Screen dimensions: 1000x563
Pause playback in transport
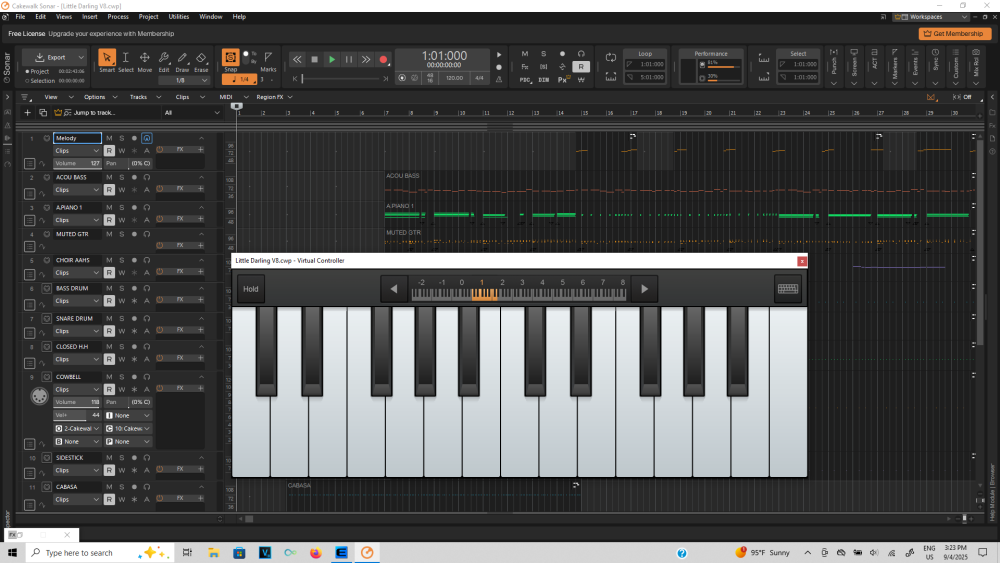click(349, 59)
